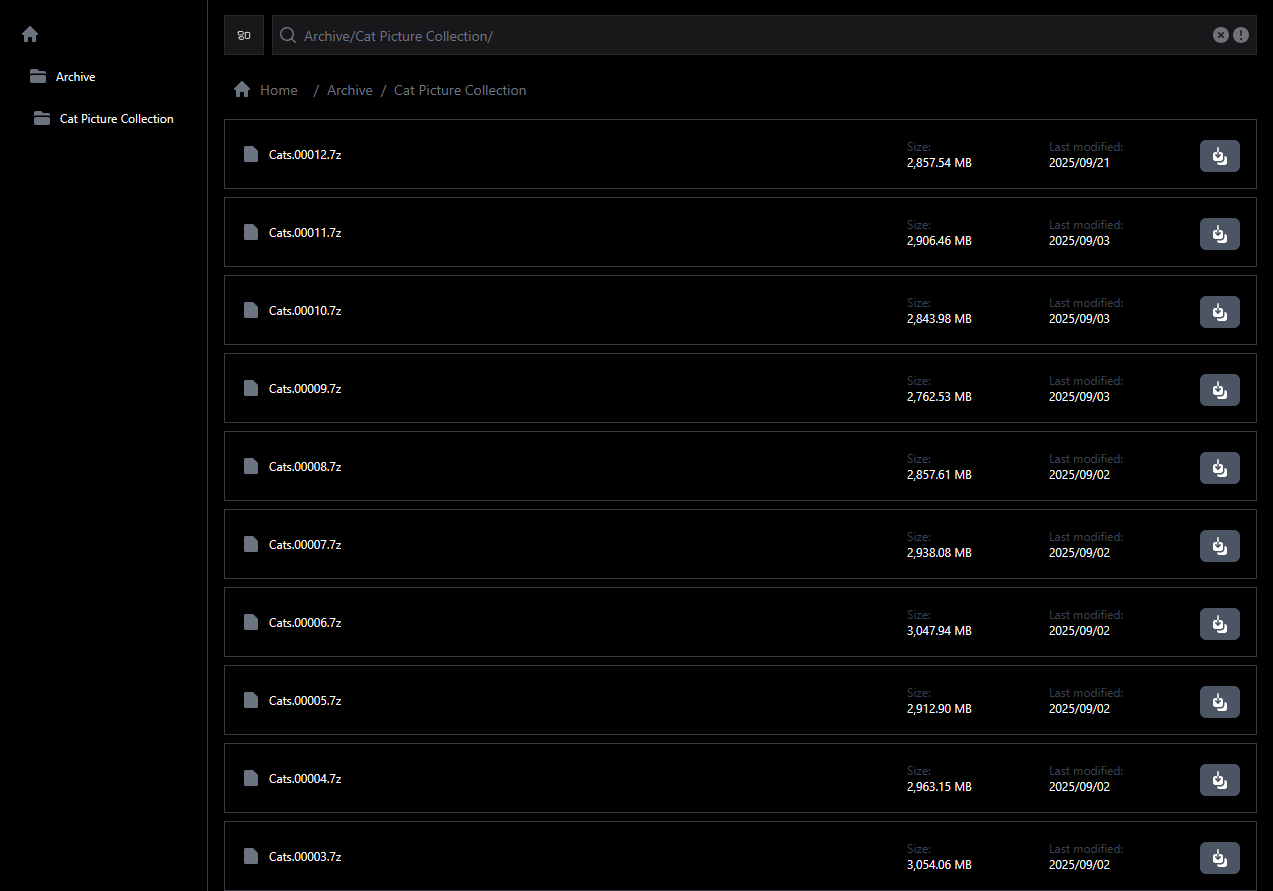Click Cat Picture Collection breadcrumb item
The height and width of the screenshot is (891, 1273).
click(460, 90)
